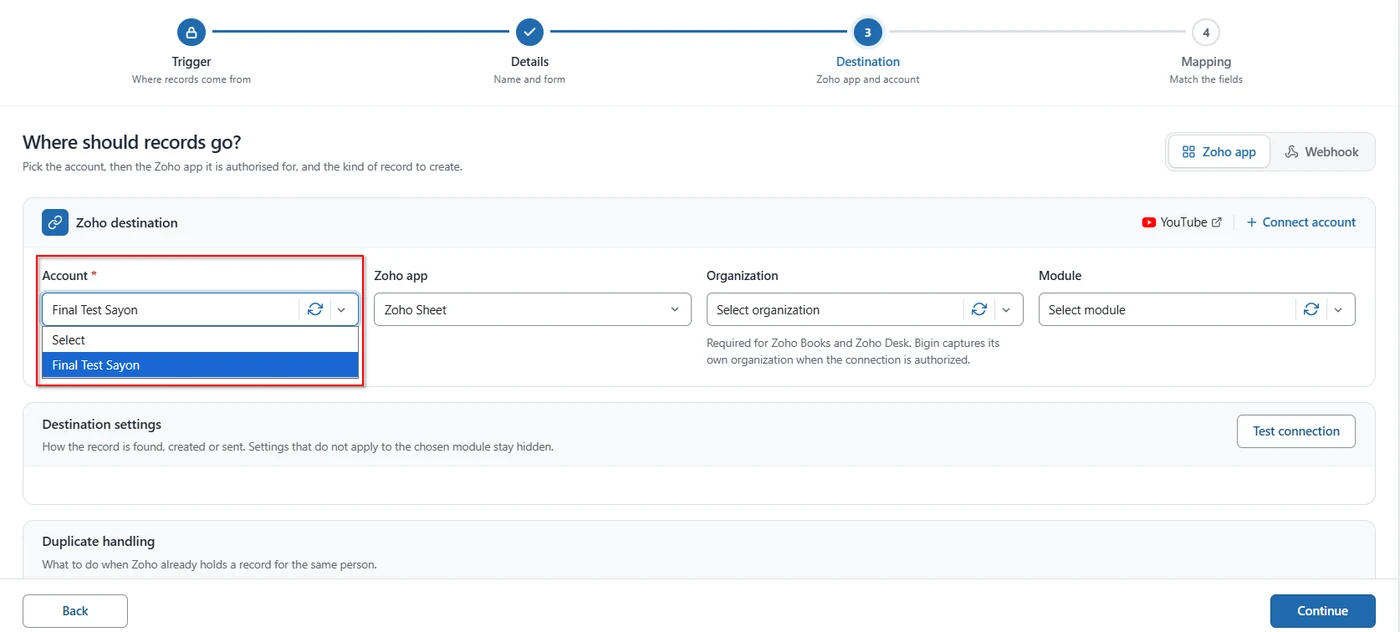Click the 'Required for Zoho Books' helper text

point(853,351)
